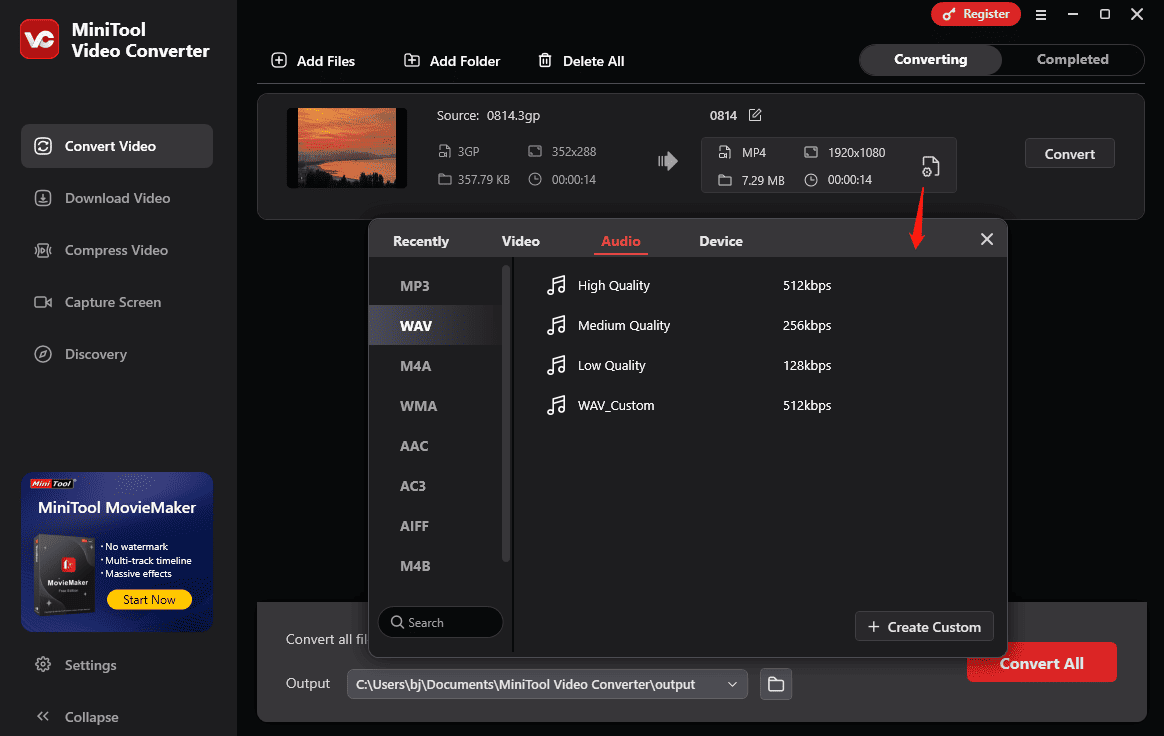Switch to the Converting tab
The height and width of the screenshot is (736, 1164).
pos(930,59)
